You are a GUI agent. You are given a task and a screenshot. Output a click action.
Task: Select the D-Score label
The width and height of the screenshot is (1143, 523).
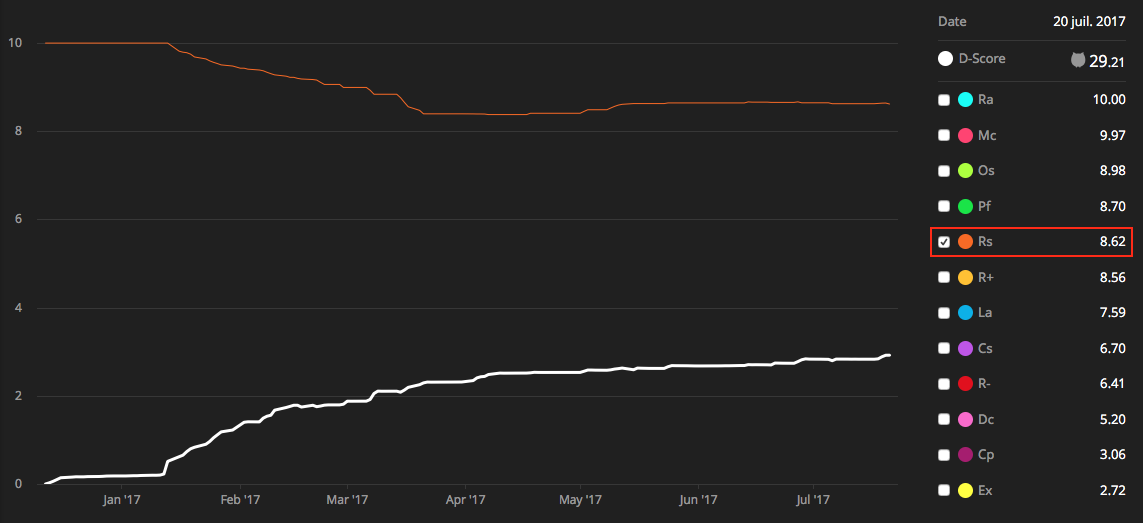[982, 59]
